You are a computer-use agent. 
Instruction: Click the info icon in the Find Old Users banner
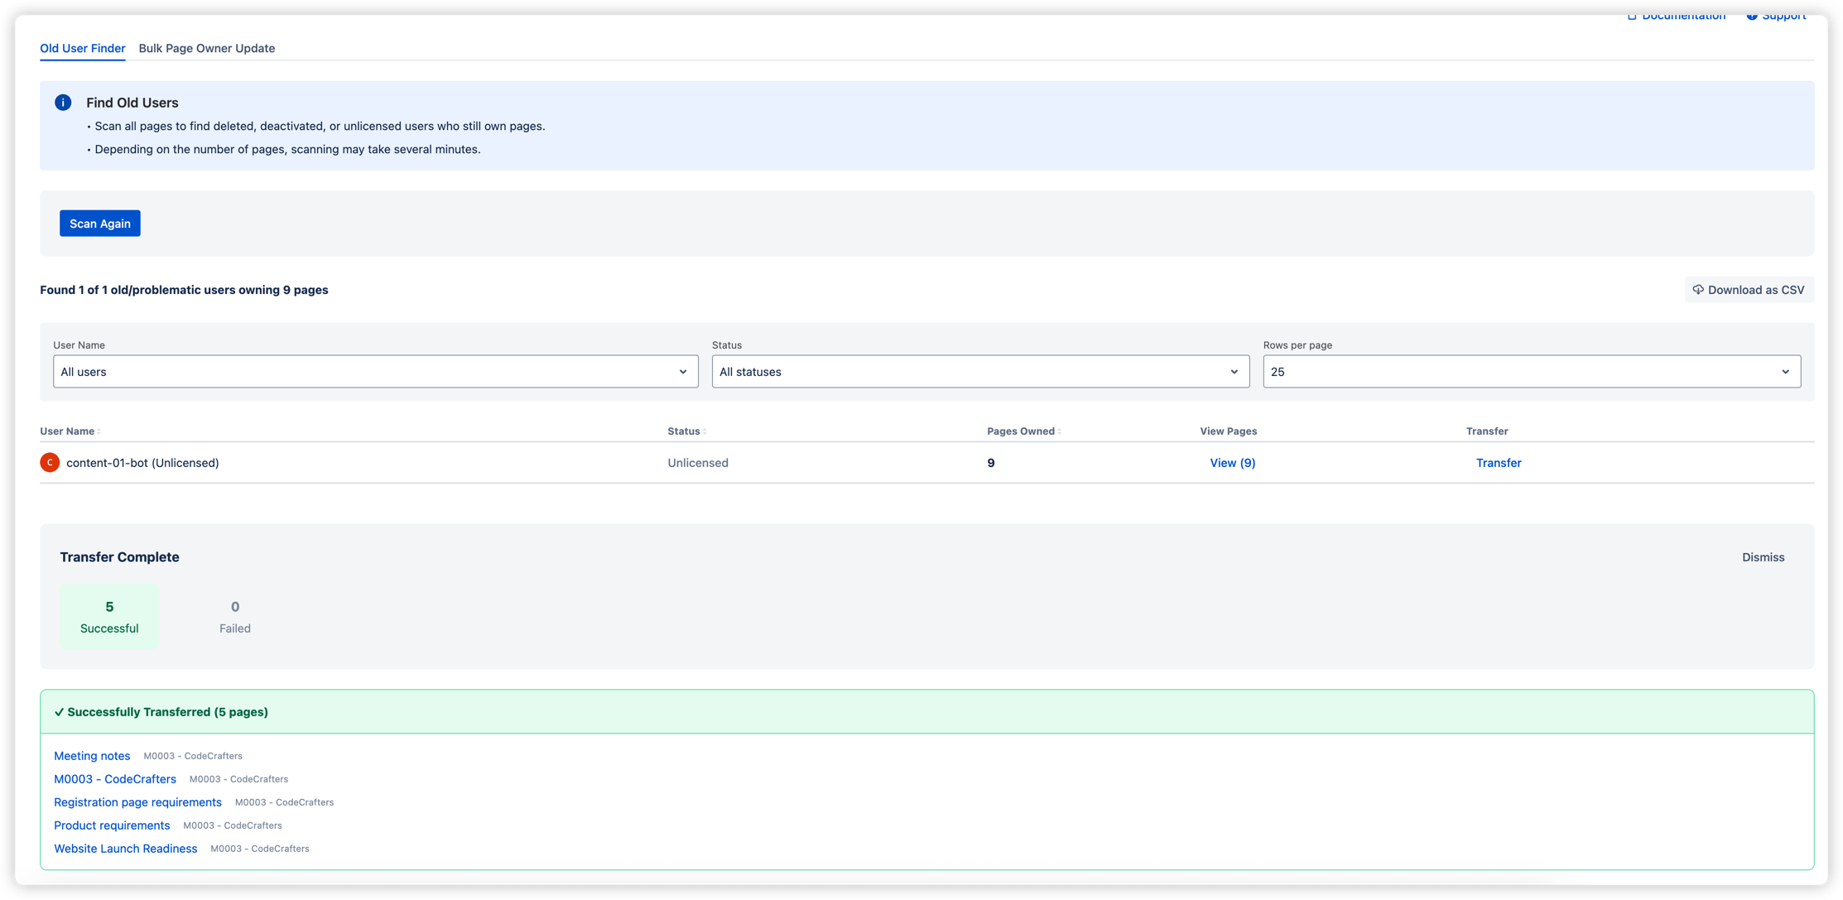pyautogui.click(x=62, y=102)
